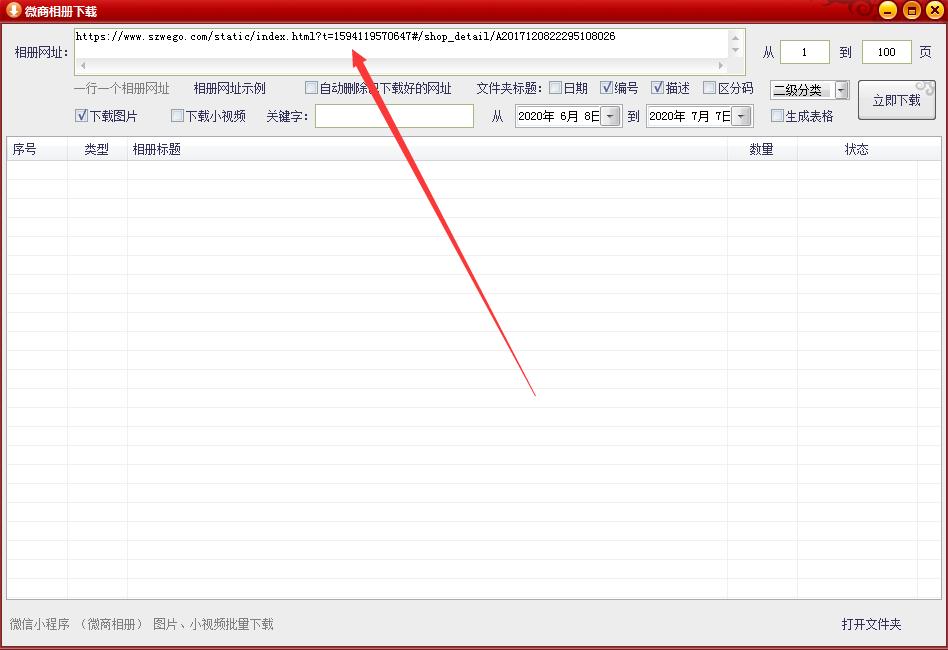
Task: Click the 一行一个相册网址 hint text
Action: click(122, 88)
